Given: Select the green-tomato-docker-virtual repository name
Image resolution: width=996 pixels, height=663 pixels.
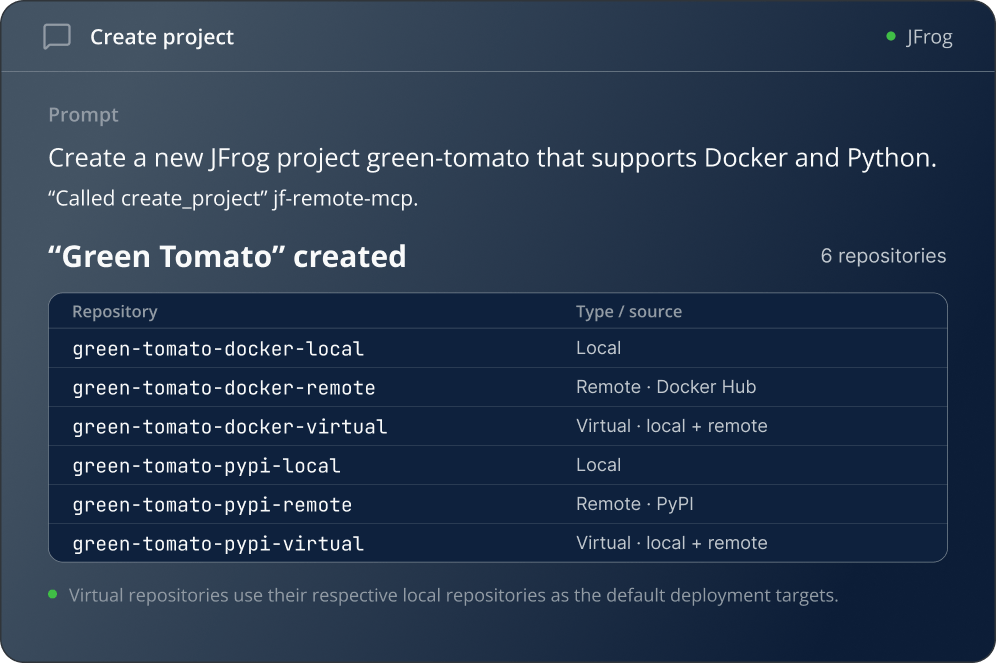Looking at the screenshot, I should pyautogui.click(x=229, y=427).
